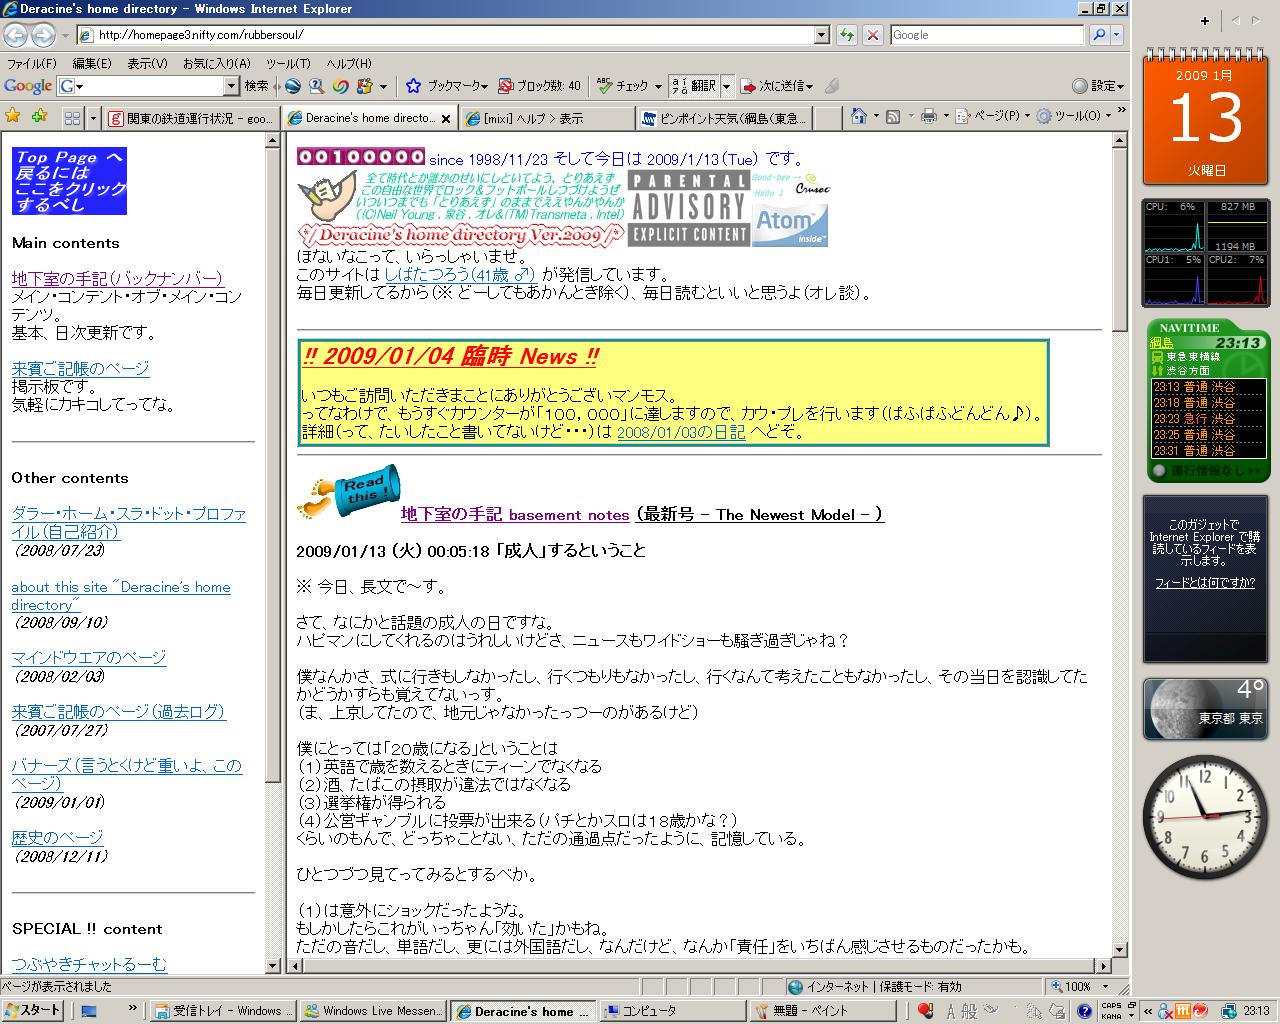This screenshot has width=1280, height=1024.
Task: Click the RSS Feeds icon in command bar
Action: pos(893,116)
